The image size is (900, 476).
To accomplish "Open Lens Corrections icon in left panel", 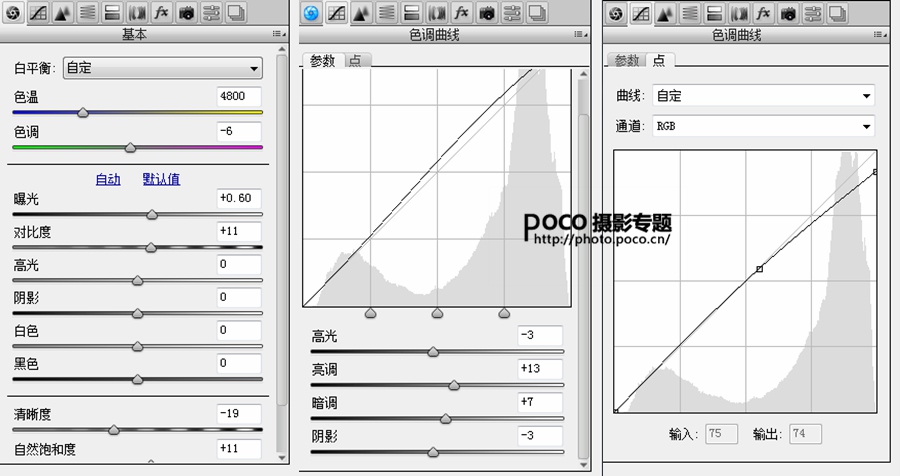I will click(x=137, y=12).
